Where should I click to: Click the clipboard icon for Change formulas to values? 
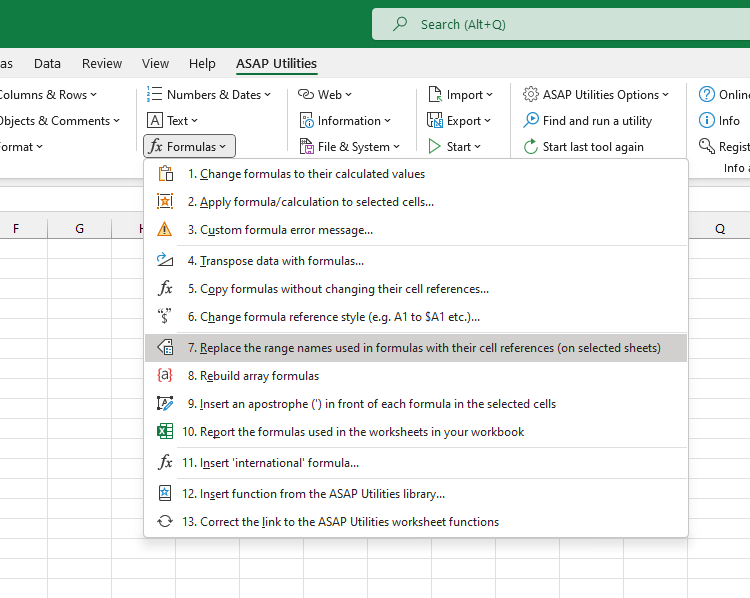tap(165, 174)
